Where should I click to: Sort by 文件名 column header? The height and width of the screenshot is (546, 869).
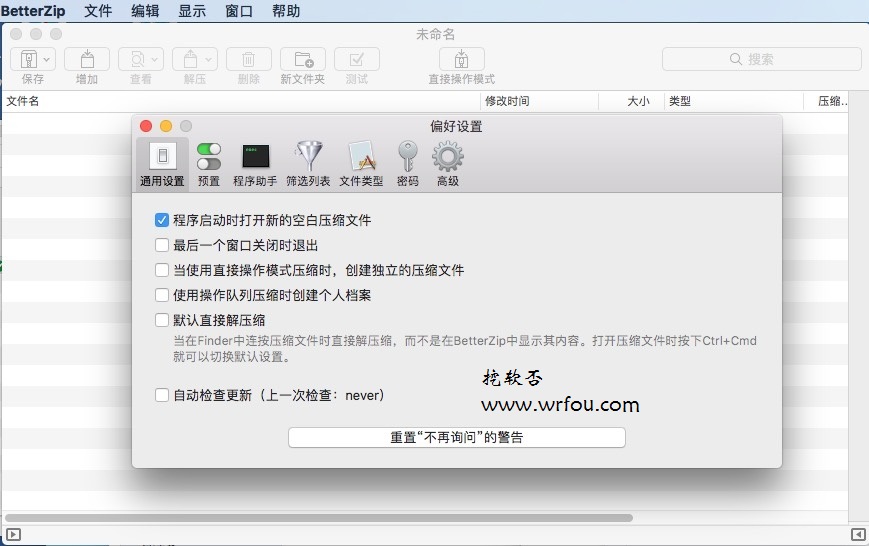point(241,101)
